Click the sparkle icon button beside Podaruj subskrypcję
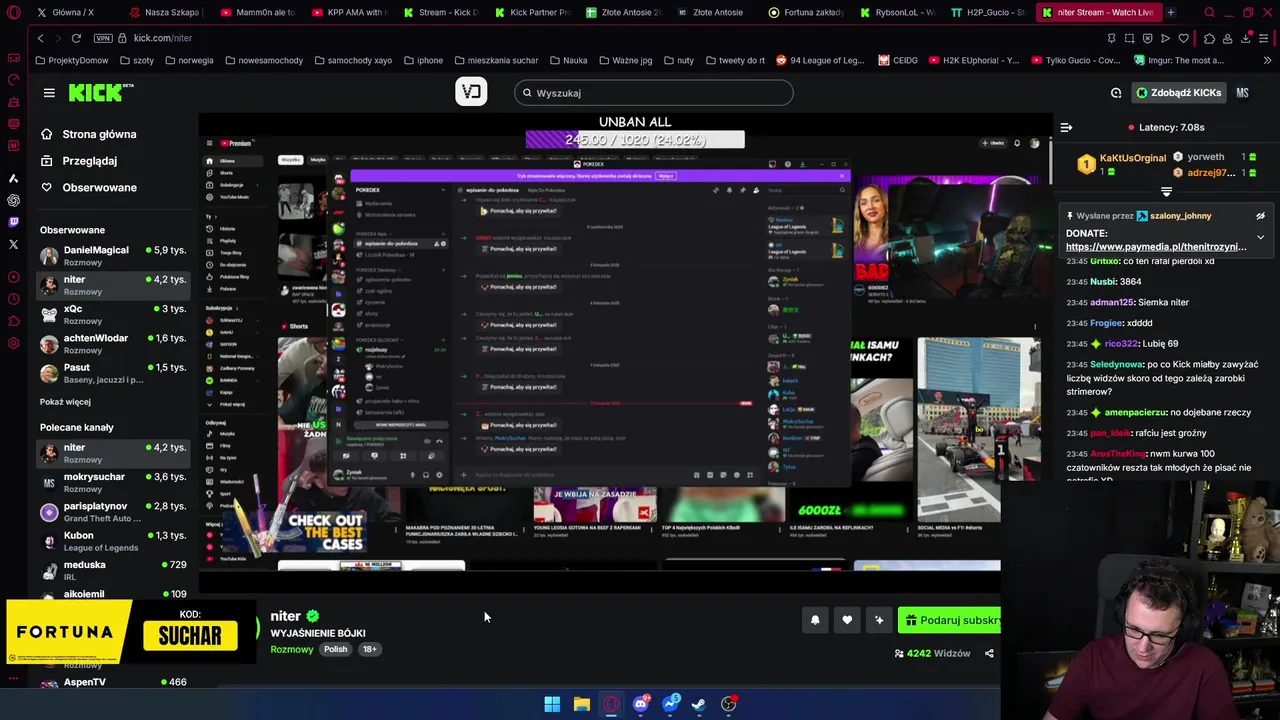Image resolution: width=1280 pixels, height=720 pixels. tap(879, 620)
